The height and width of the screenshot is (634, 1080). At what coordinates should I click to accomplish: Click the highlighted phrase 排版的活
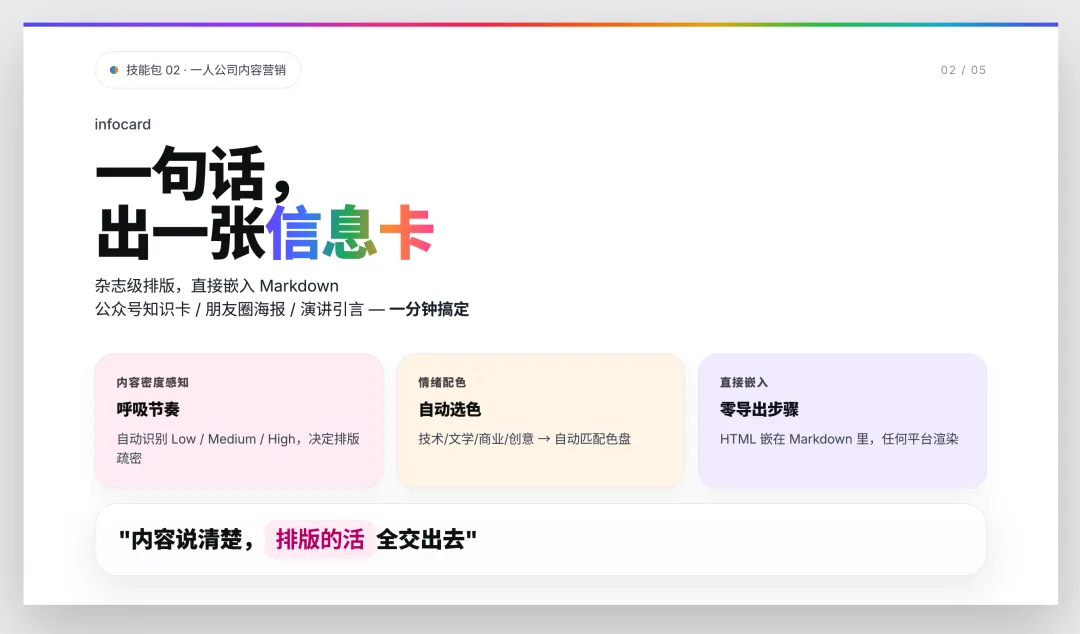[x=319, y=539]
